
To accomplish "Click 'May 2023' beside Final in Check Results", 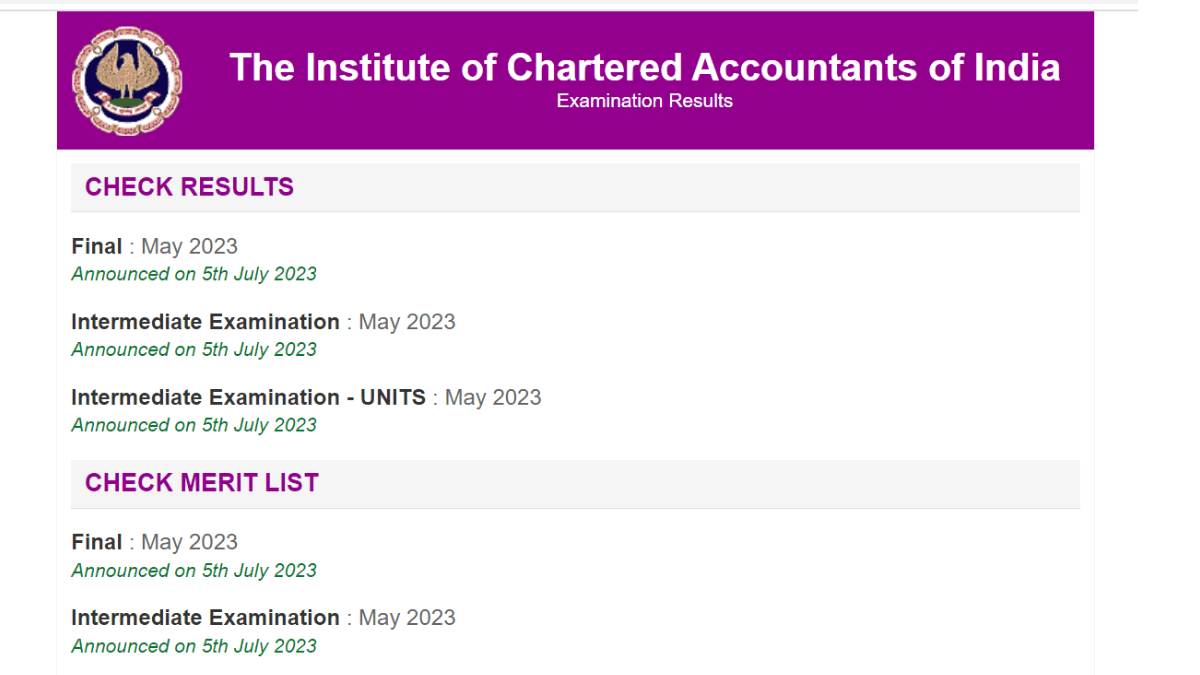I will coord(189,246).
